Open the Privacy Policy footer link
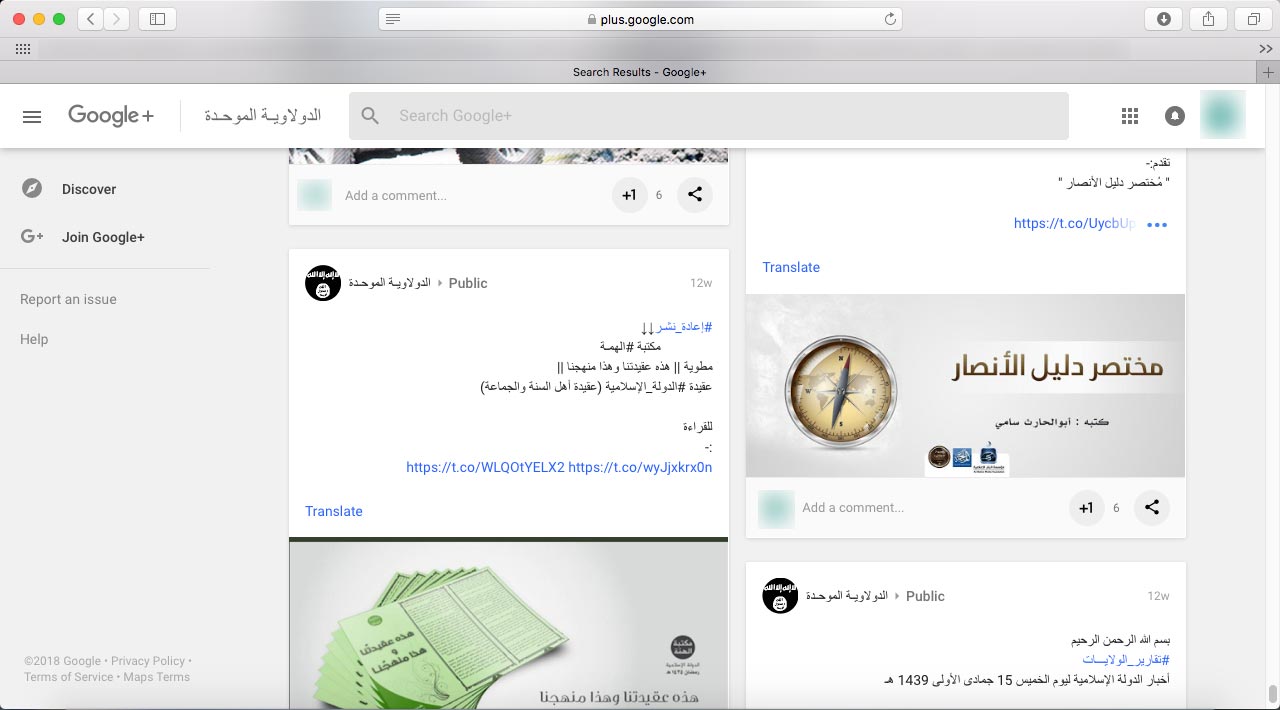Screen dimensions: 1280x710 click(148, 661)
